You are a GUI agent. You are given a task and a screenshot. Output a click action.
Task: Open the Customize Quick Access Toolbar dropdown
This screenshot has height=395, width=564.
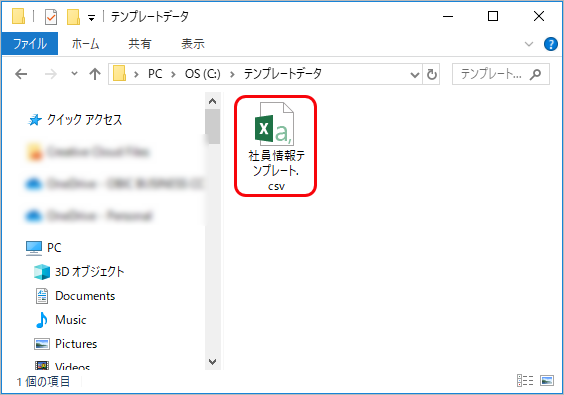click(x=92, y=17)
